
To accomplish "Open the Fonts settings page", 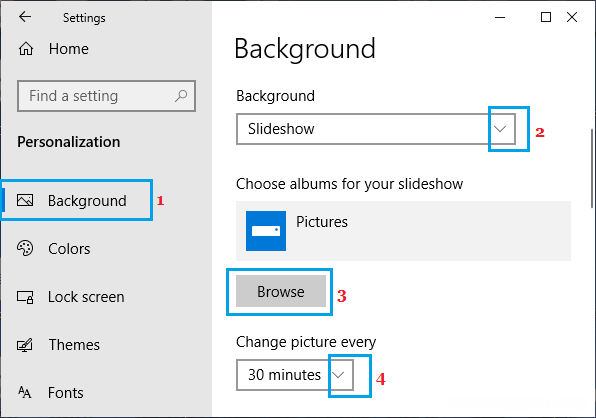I will (x=65, y=393).
